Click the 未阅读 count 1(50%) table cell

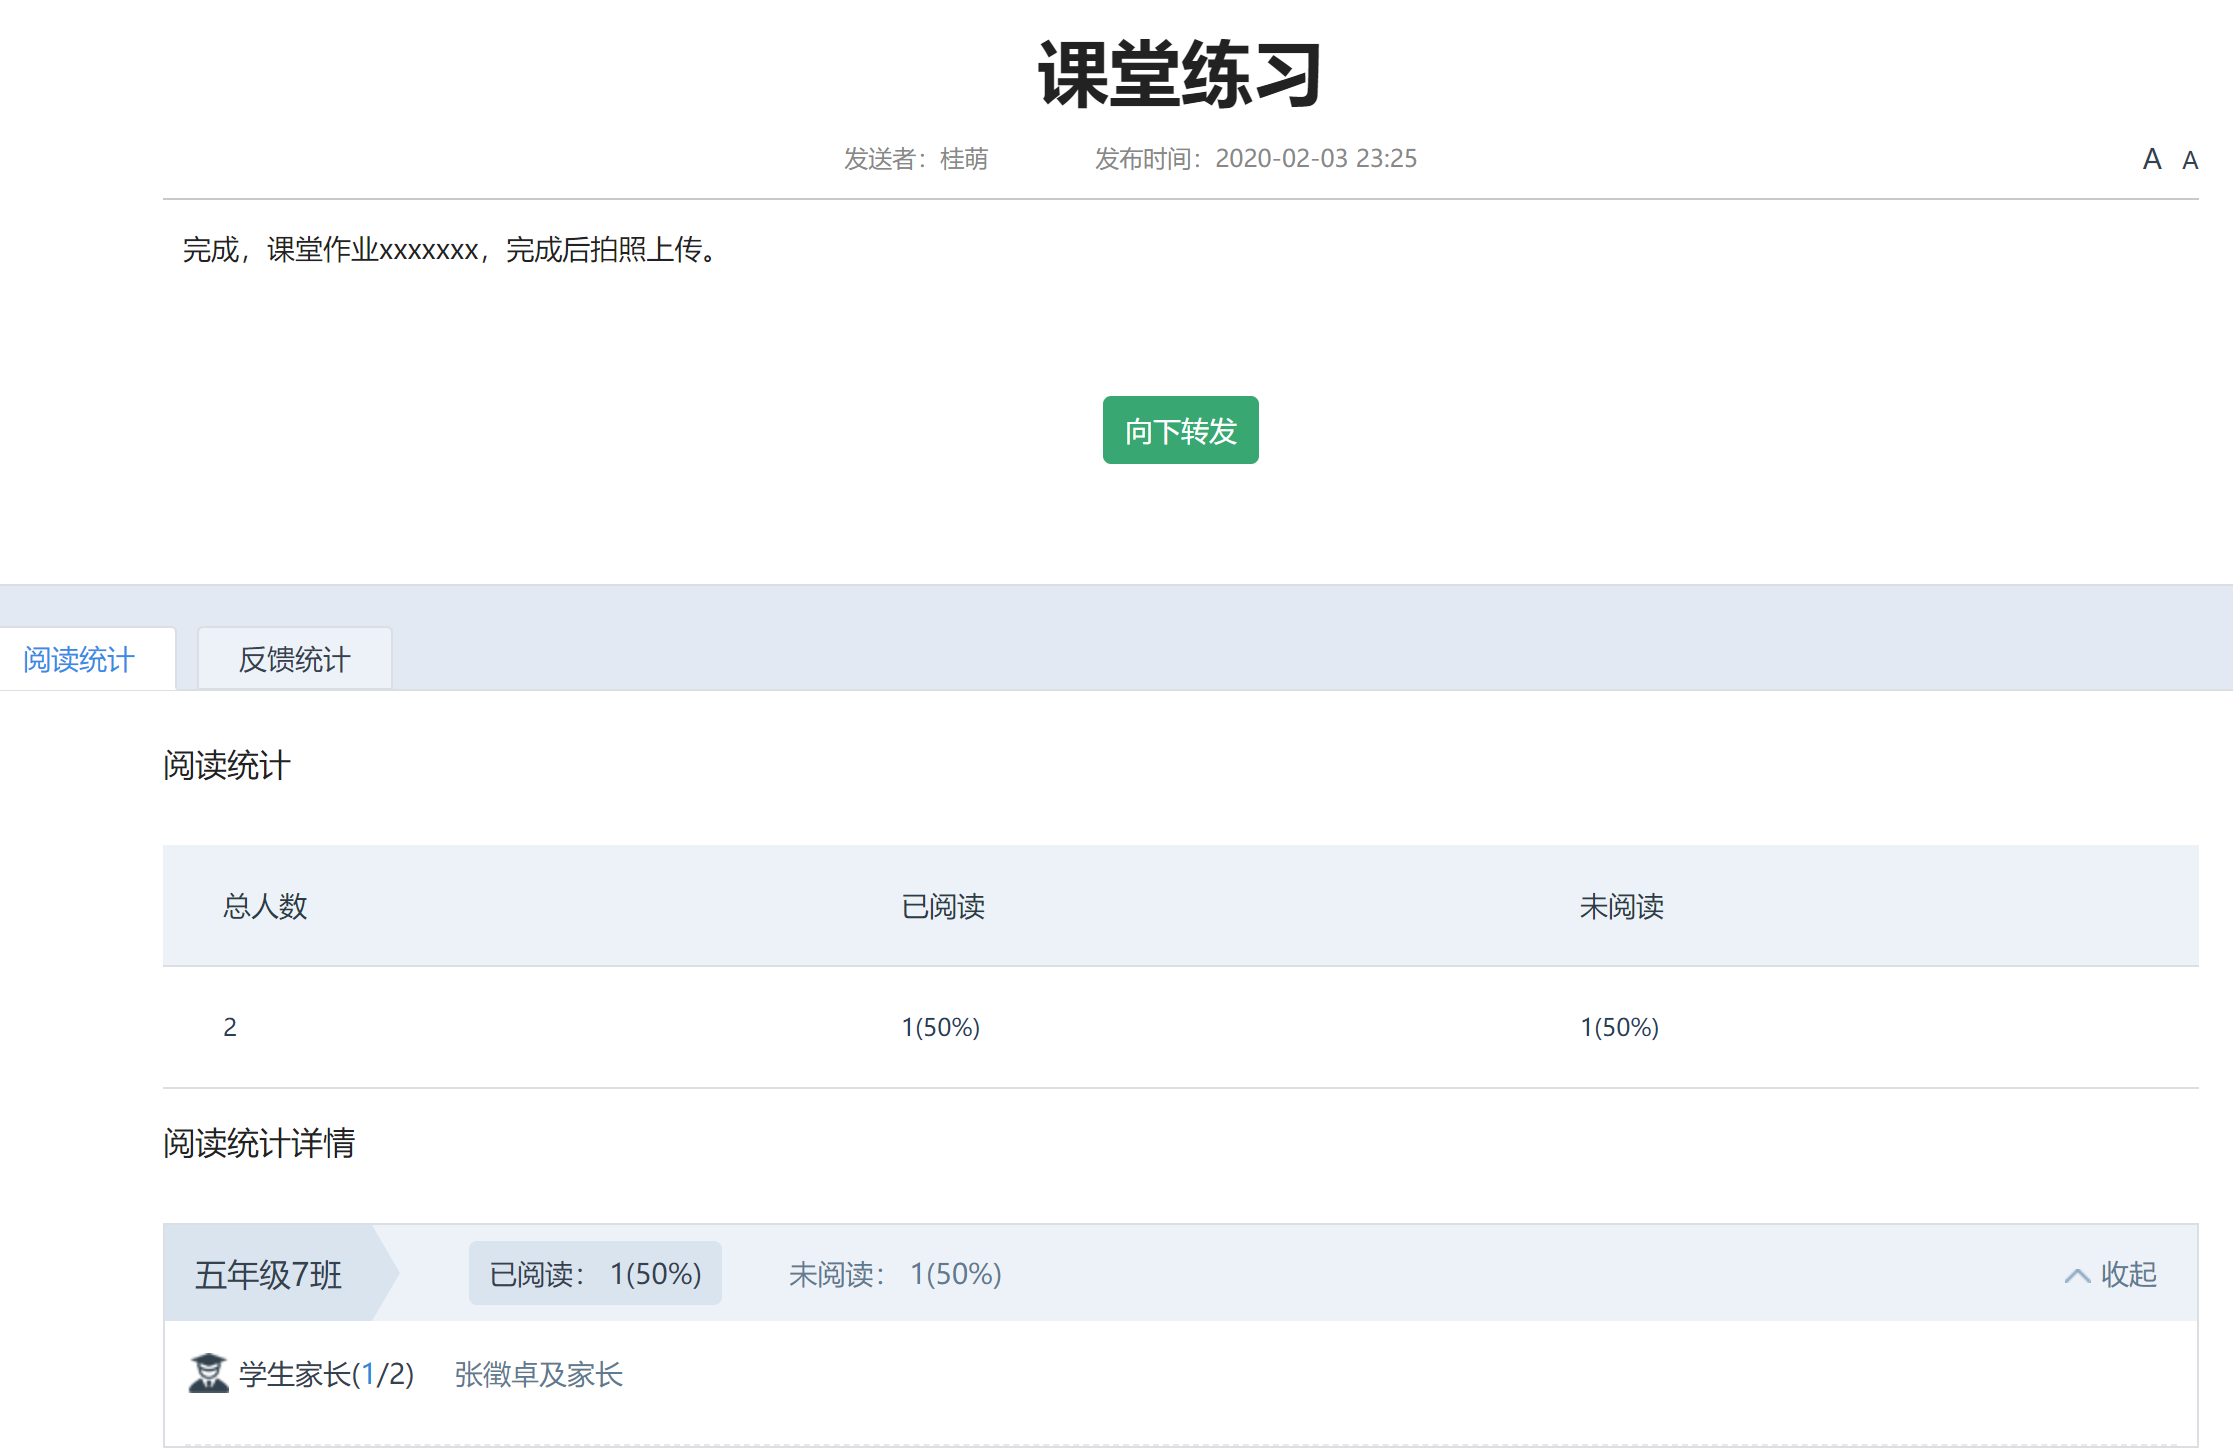(x=1619, y=1027)
